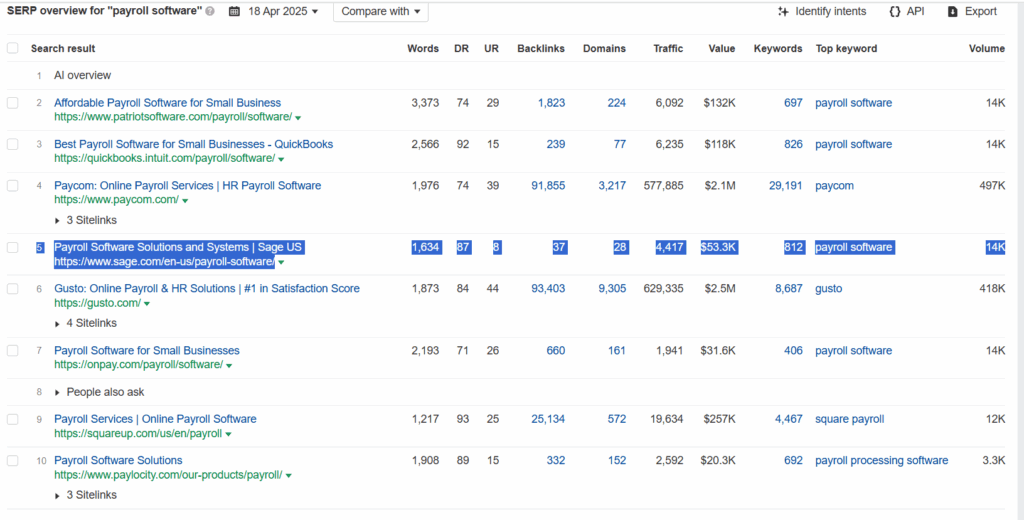Image resolution: width=1024 pixels, height=520 pixels.
Task: Expand 4 Sitelinks under Gusto
Action: coord(86,323)
